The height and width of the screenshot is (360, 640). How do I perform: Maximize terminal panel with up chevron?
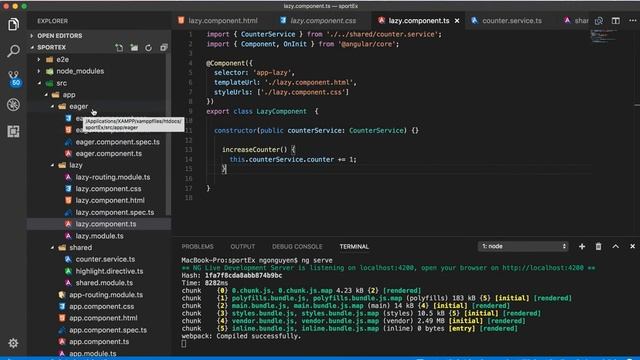coord(616,247)
